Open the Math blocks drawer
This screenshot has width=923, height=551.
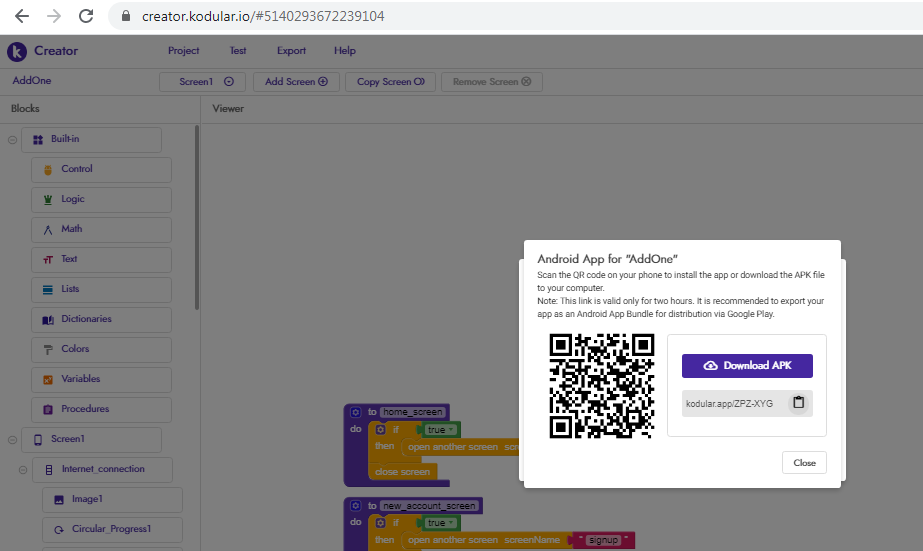(101, 230)
